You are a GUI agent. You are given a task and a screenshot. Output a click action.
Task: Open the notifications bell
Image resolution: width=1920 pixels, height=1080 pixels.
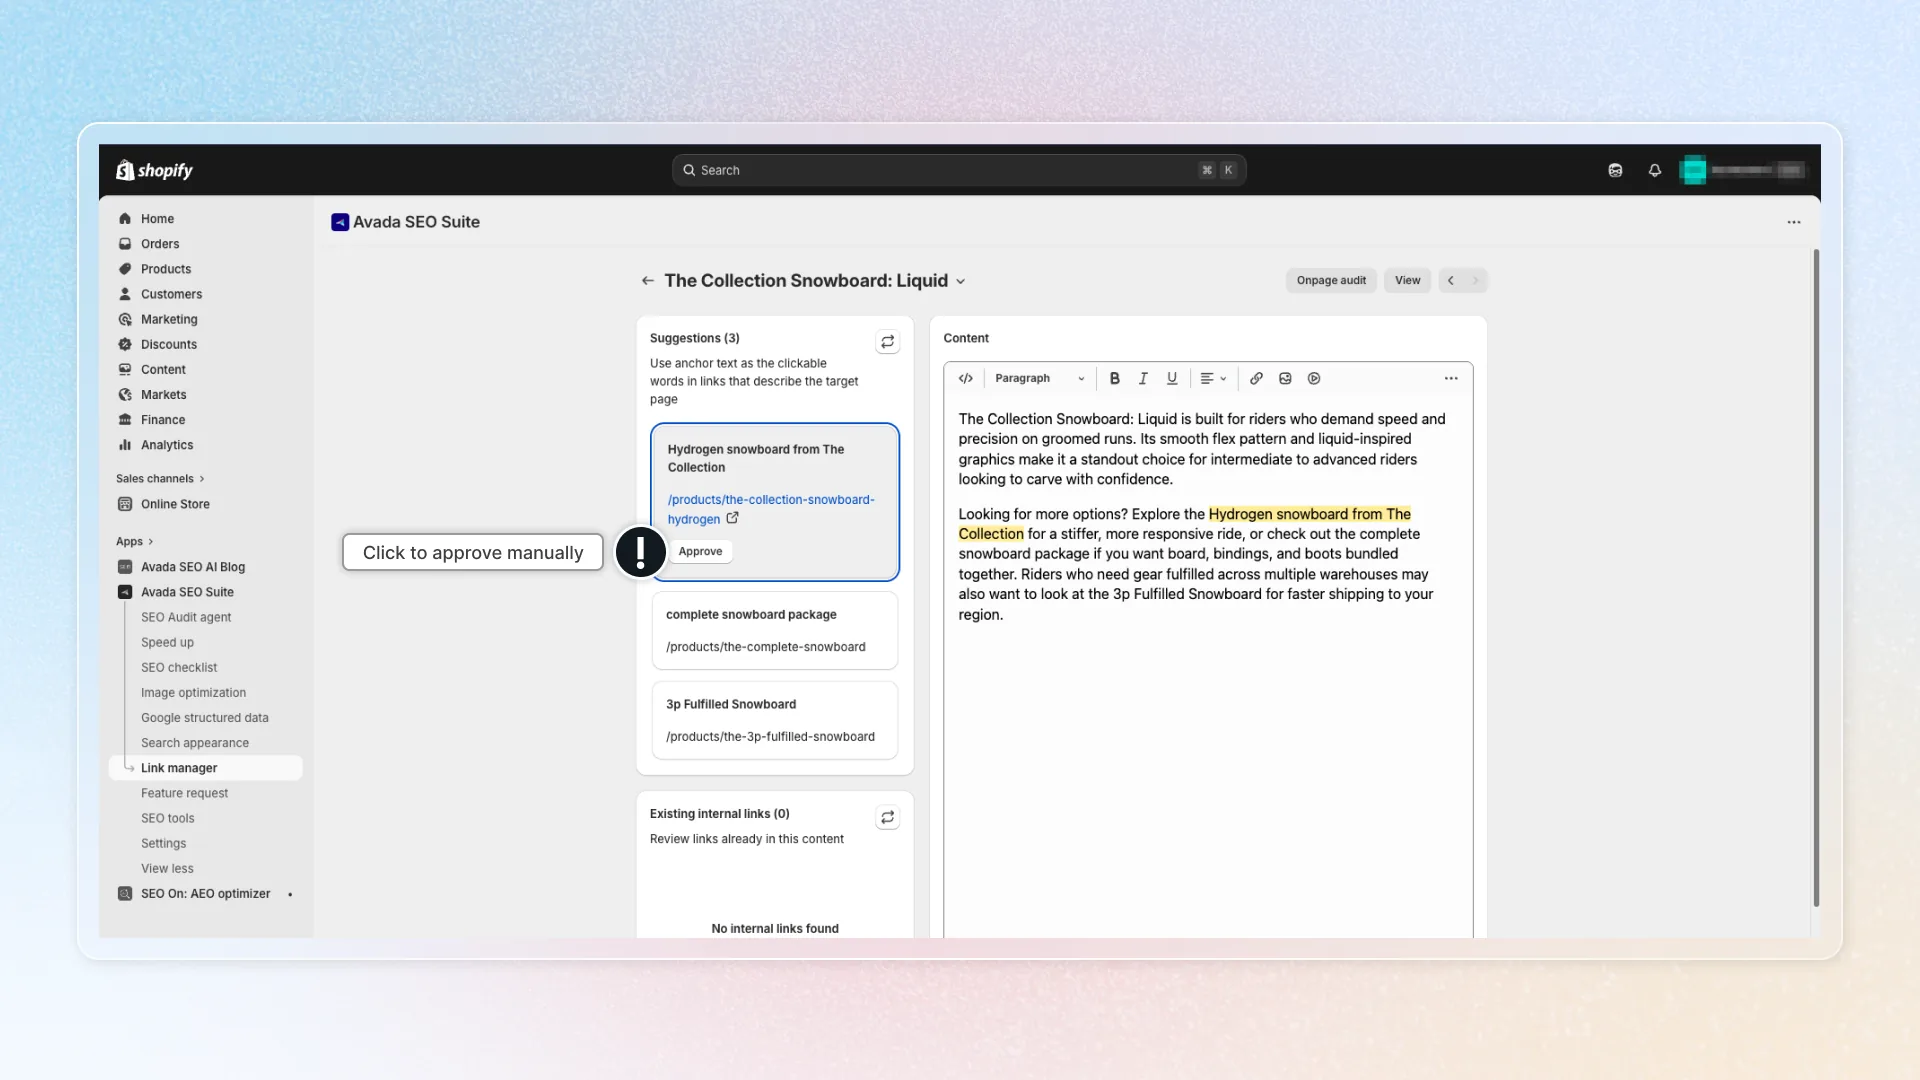[x=1655, y=170]
